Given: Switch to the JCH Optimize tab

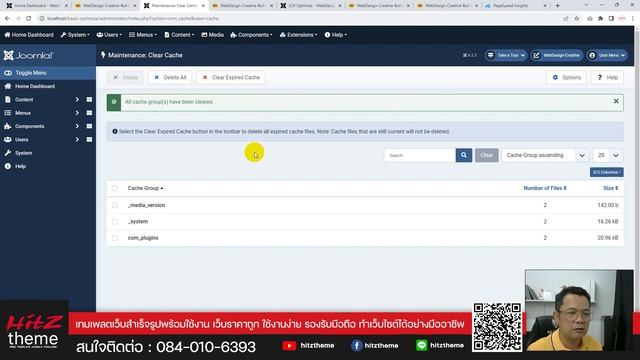Looking at the screenshot, I should point(311,6).
